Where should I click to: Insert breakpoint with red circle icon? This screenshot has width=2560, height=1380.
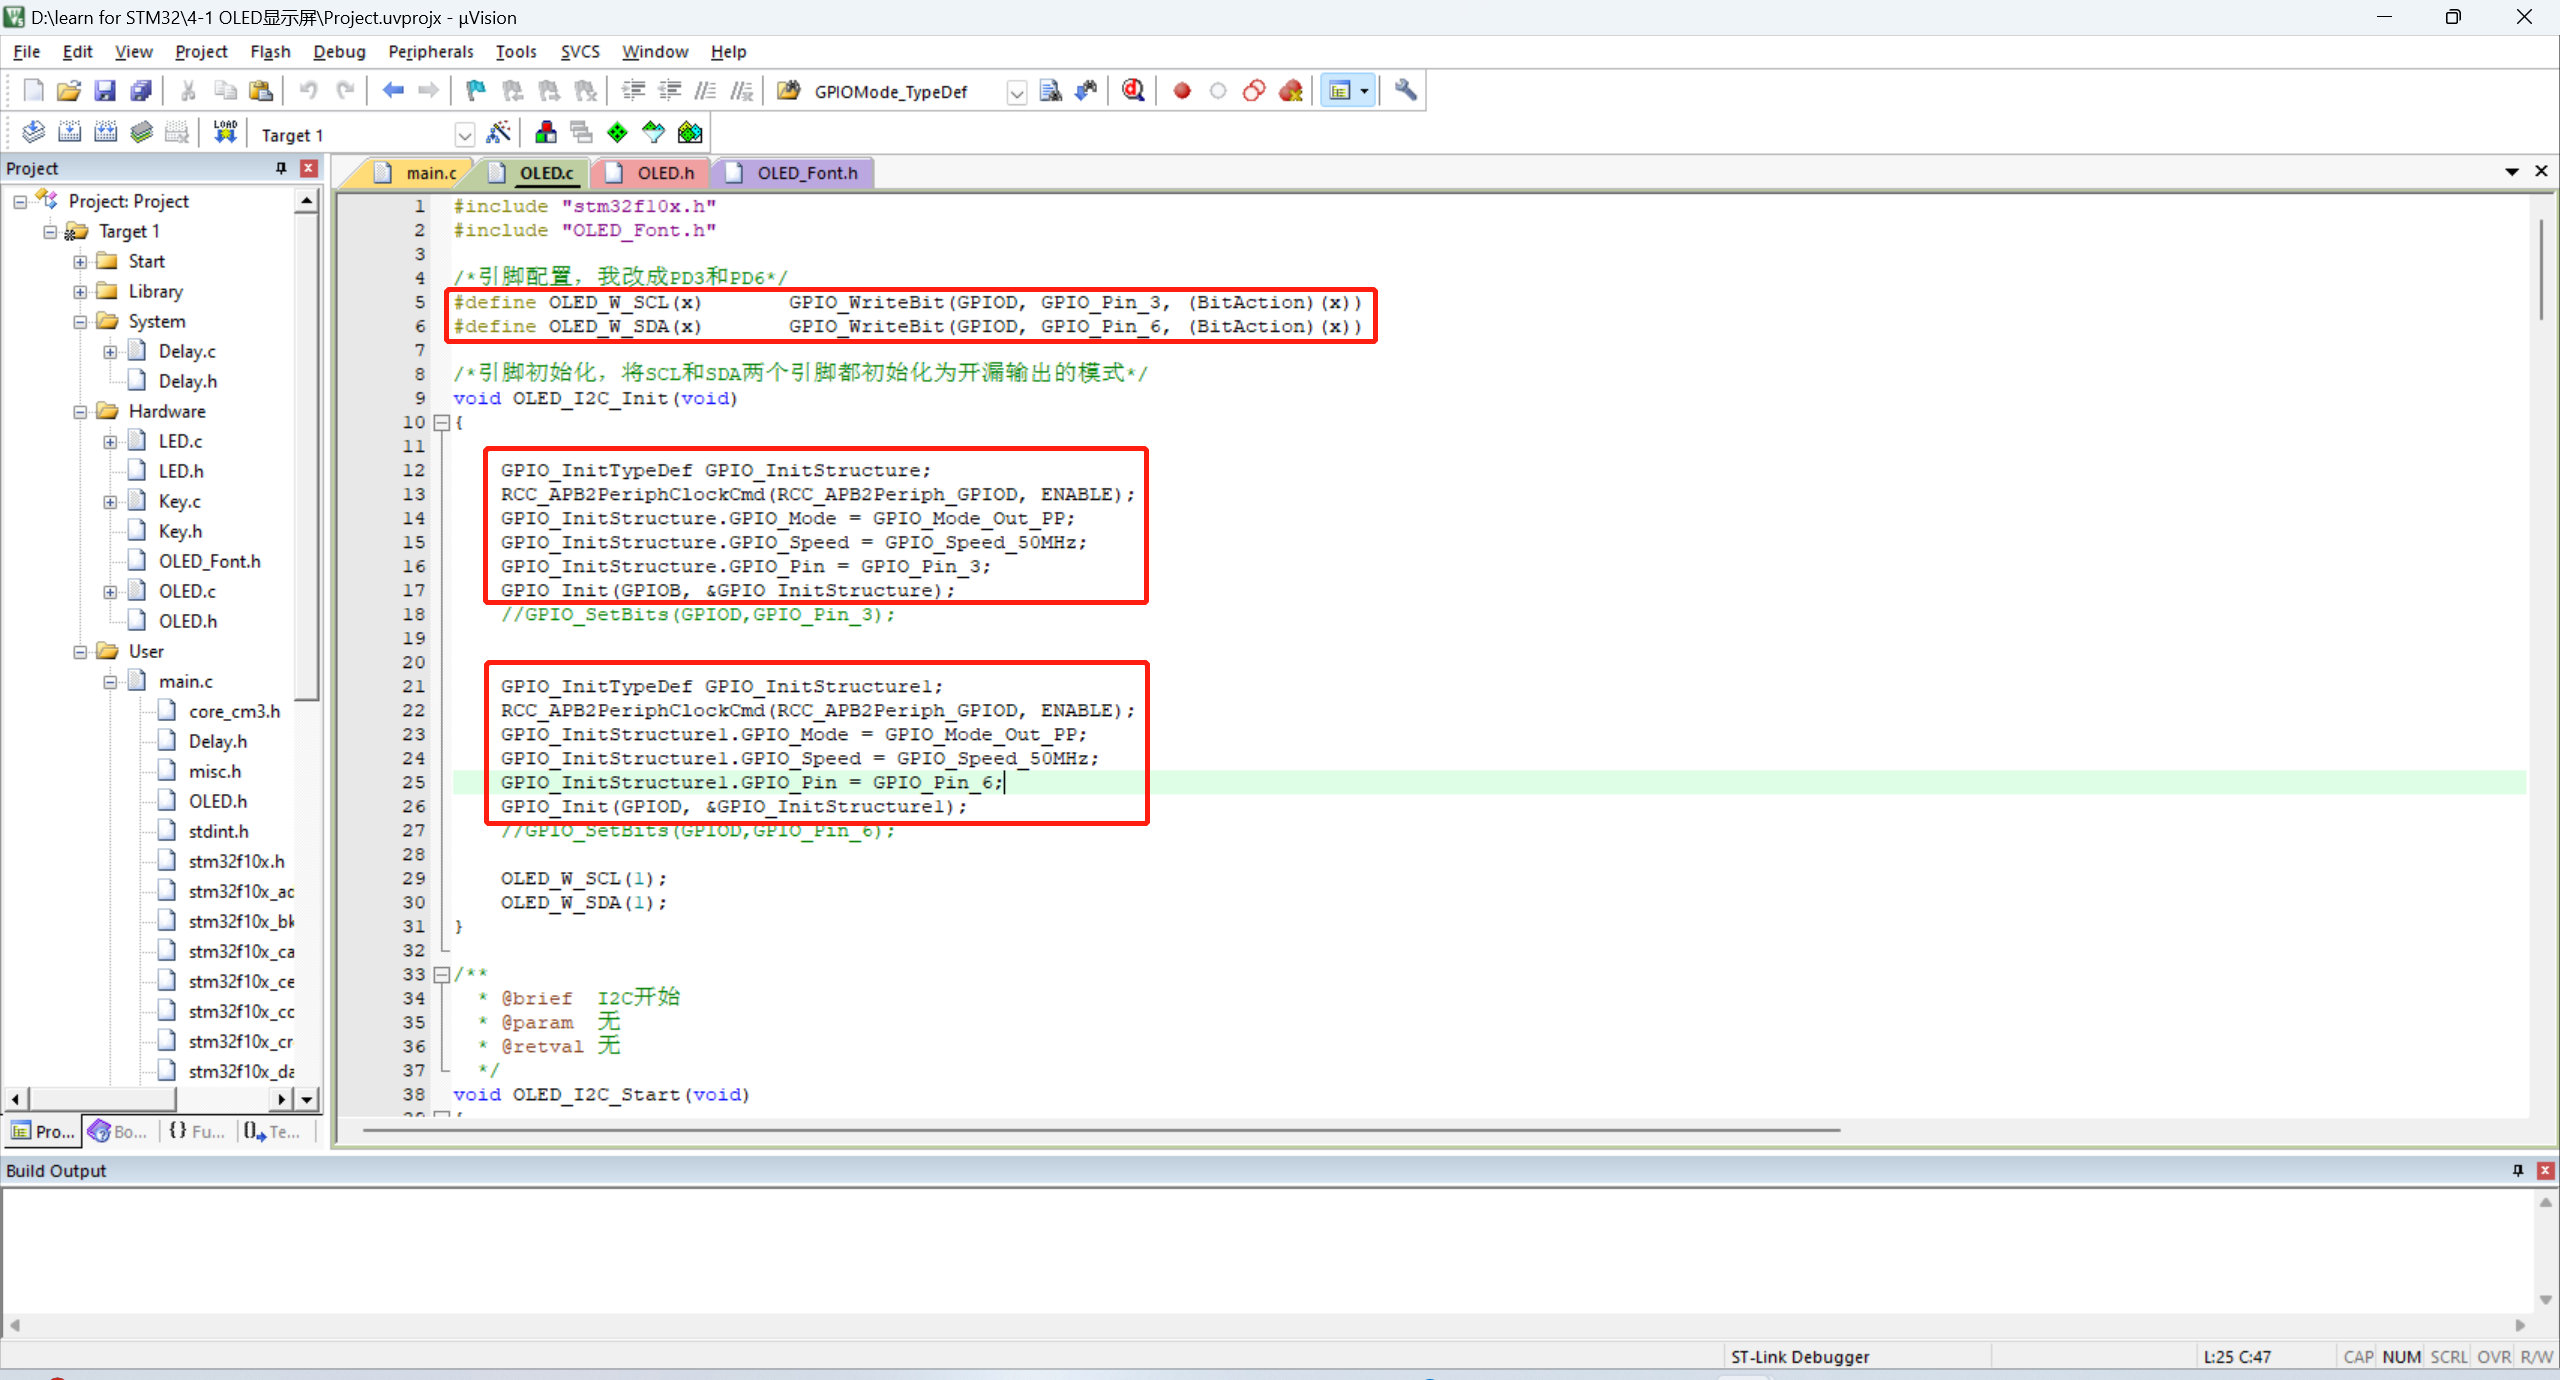point(1182,91)
